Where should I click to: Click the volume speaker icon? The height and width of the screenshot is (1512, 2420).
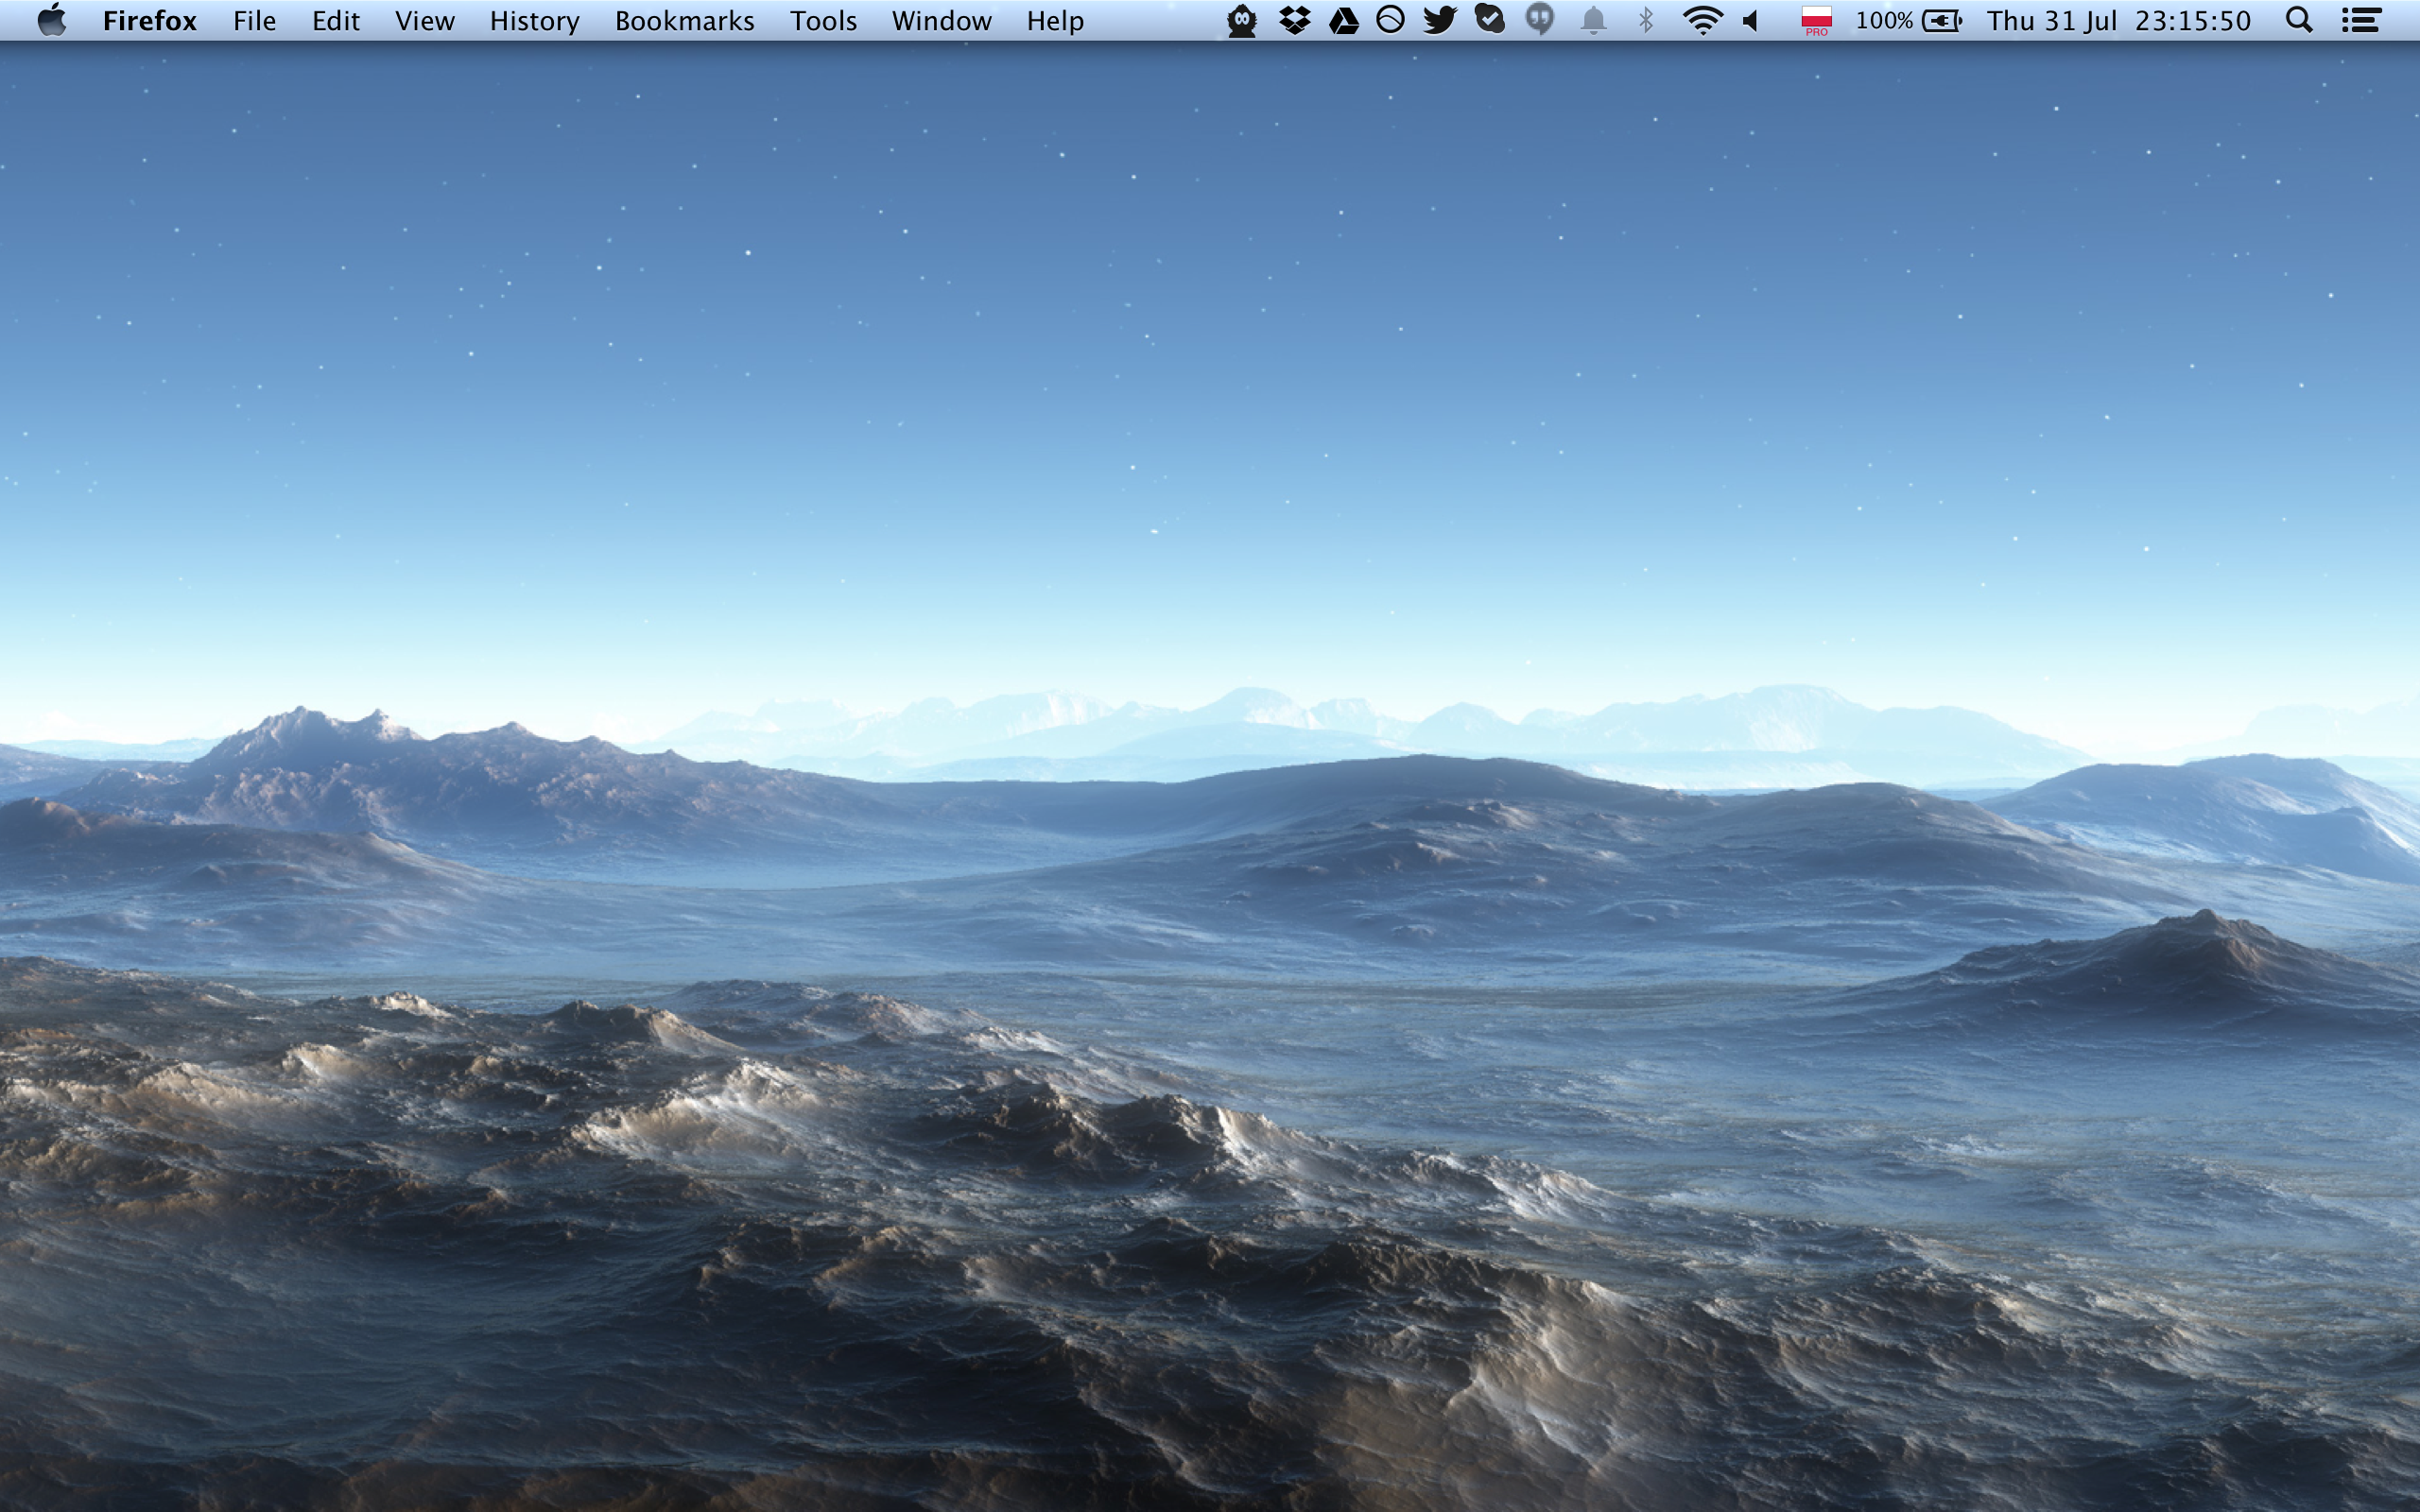click(1751, 20)
